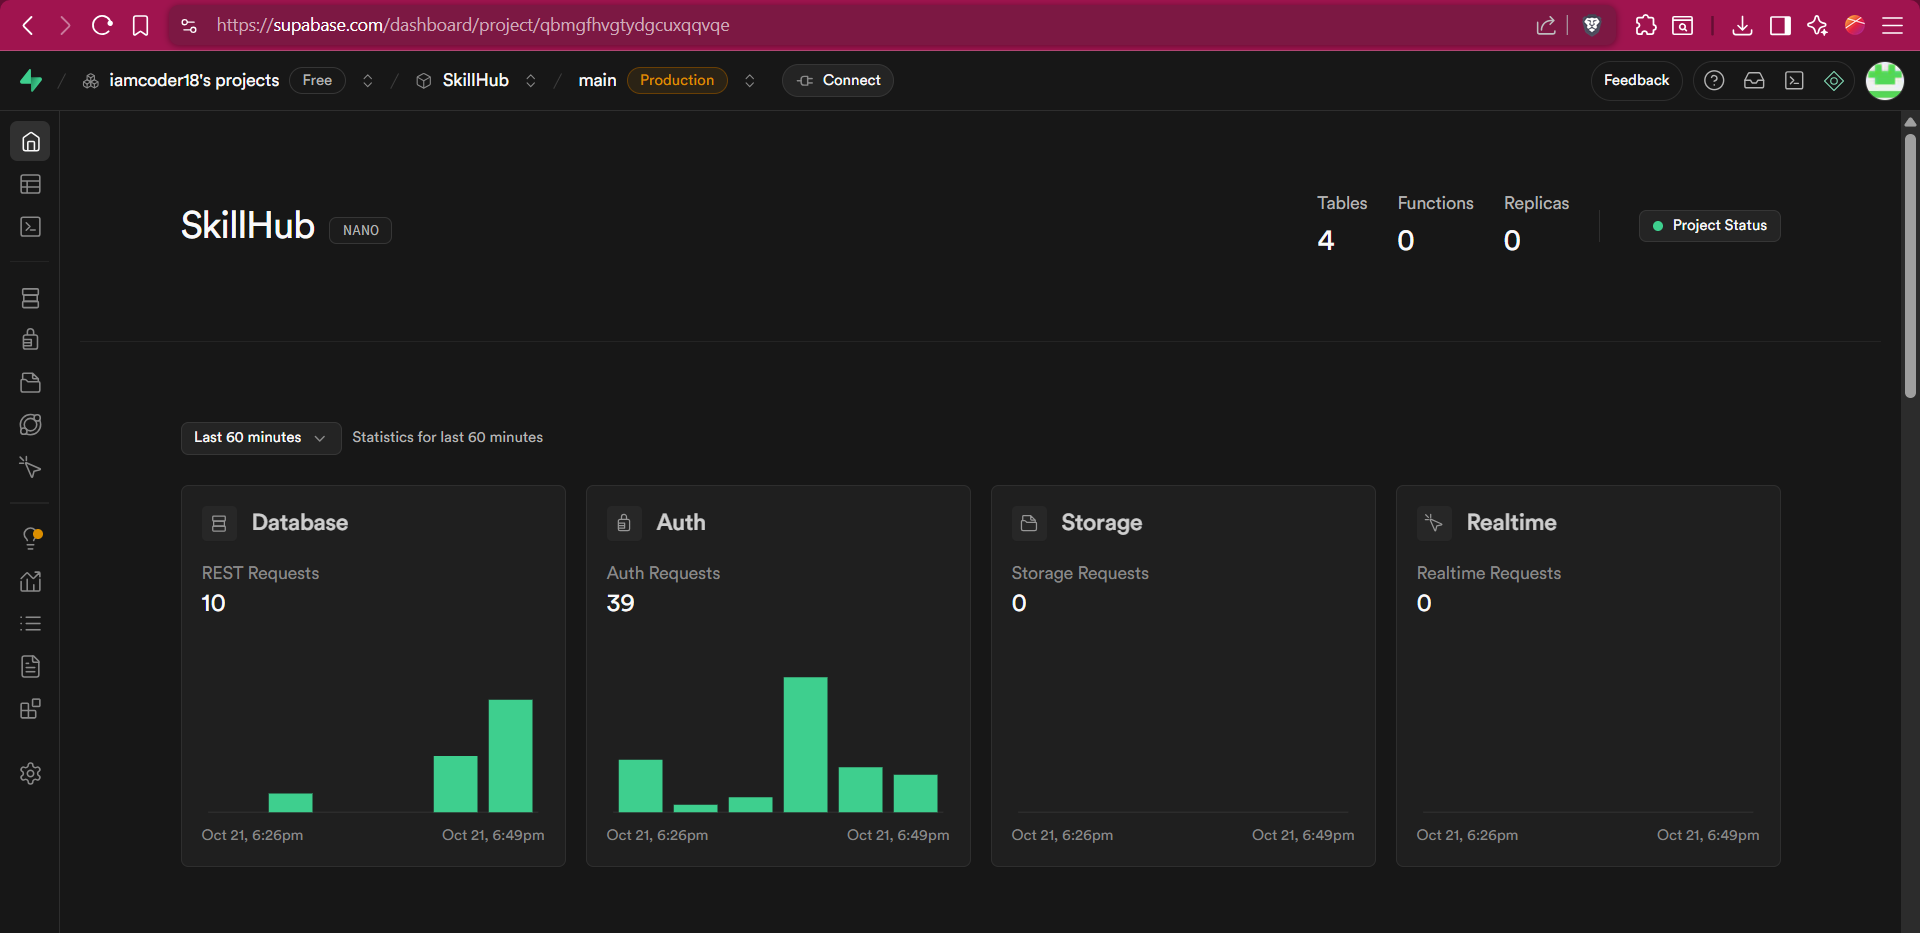
Task: Open Edge Functions from the sidebar
Action: pyautogui.click(x=31, y=425)
